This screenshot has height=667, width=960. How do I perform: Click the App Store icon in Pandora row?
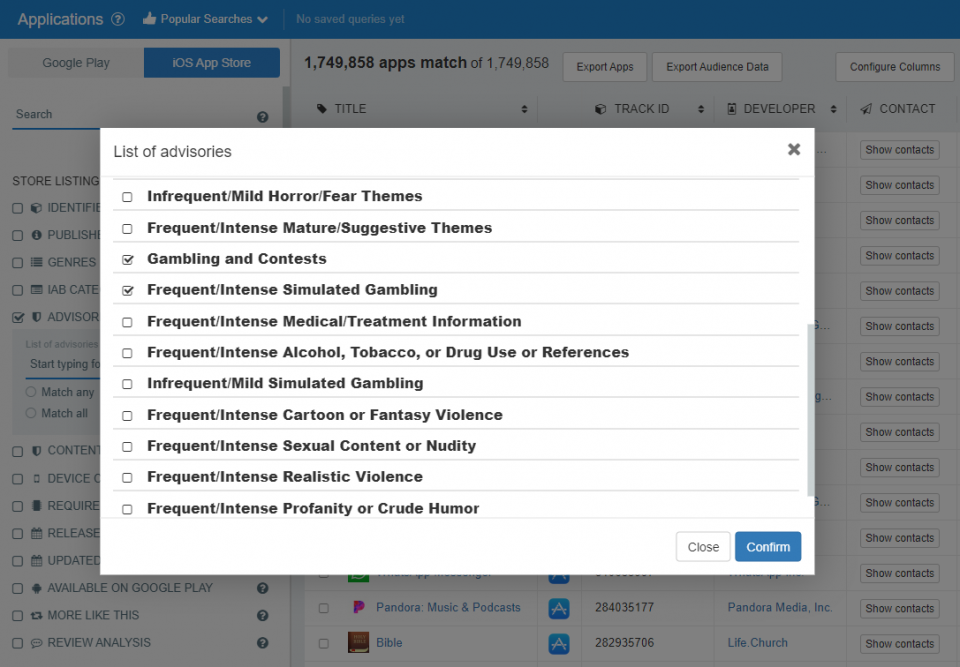[559, 608]
